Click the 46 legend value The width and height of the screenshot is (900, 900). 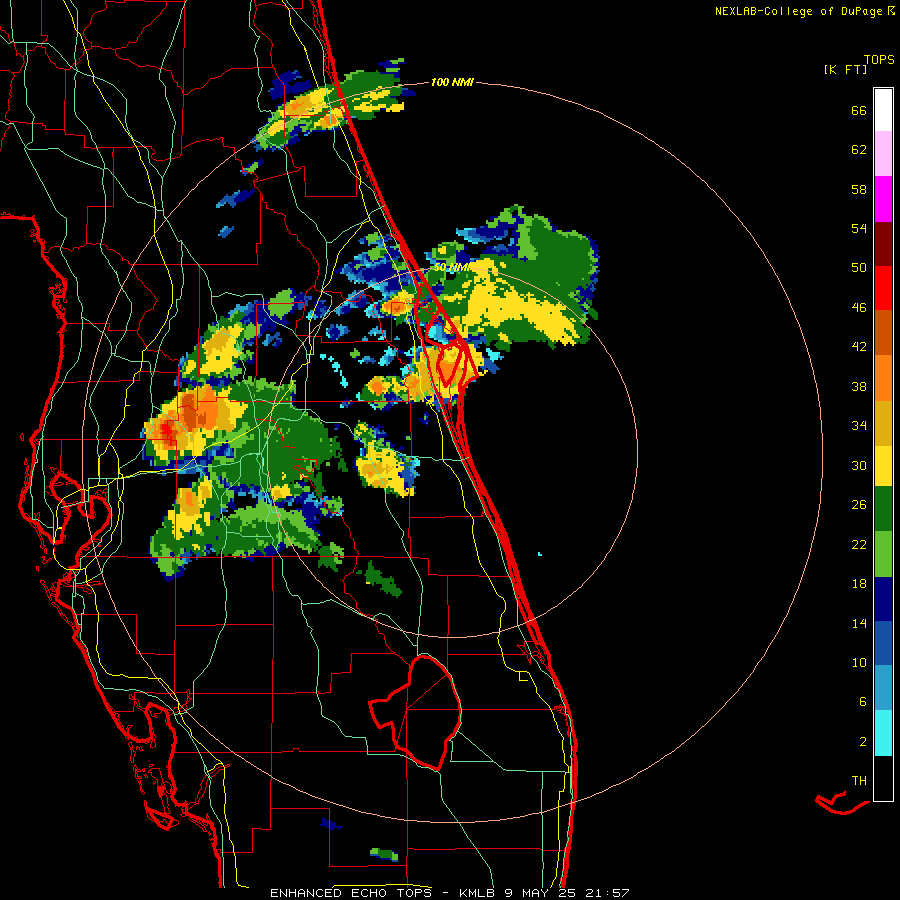click(x=859, y=308)
